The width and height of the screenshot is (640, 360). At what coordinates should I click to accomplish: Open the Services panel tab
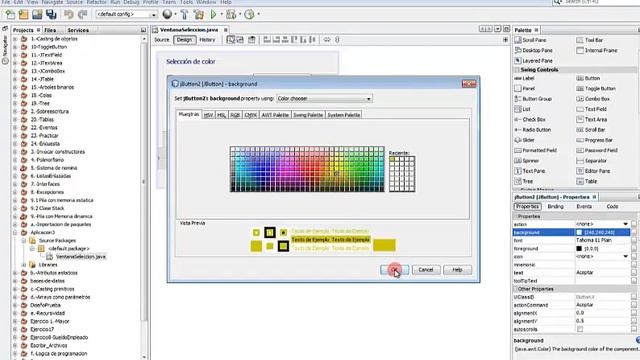tap(78, 30)
